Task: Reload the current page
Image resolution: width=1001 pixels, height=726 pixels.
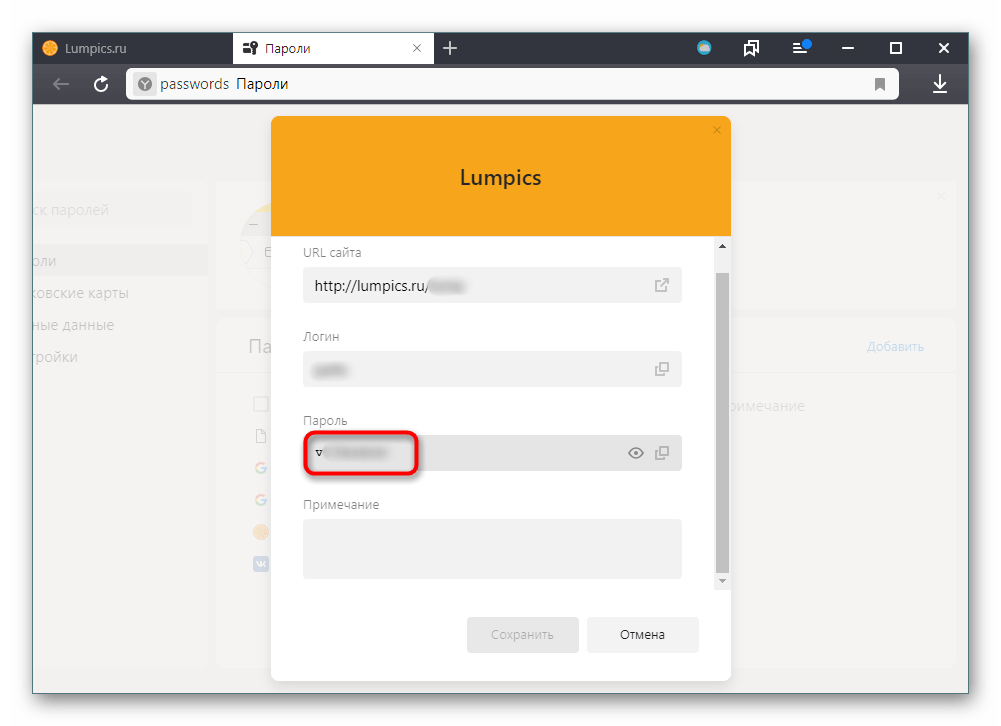Action: pos(101,84)
